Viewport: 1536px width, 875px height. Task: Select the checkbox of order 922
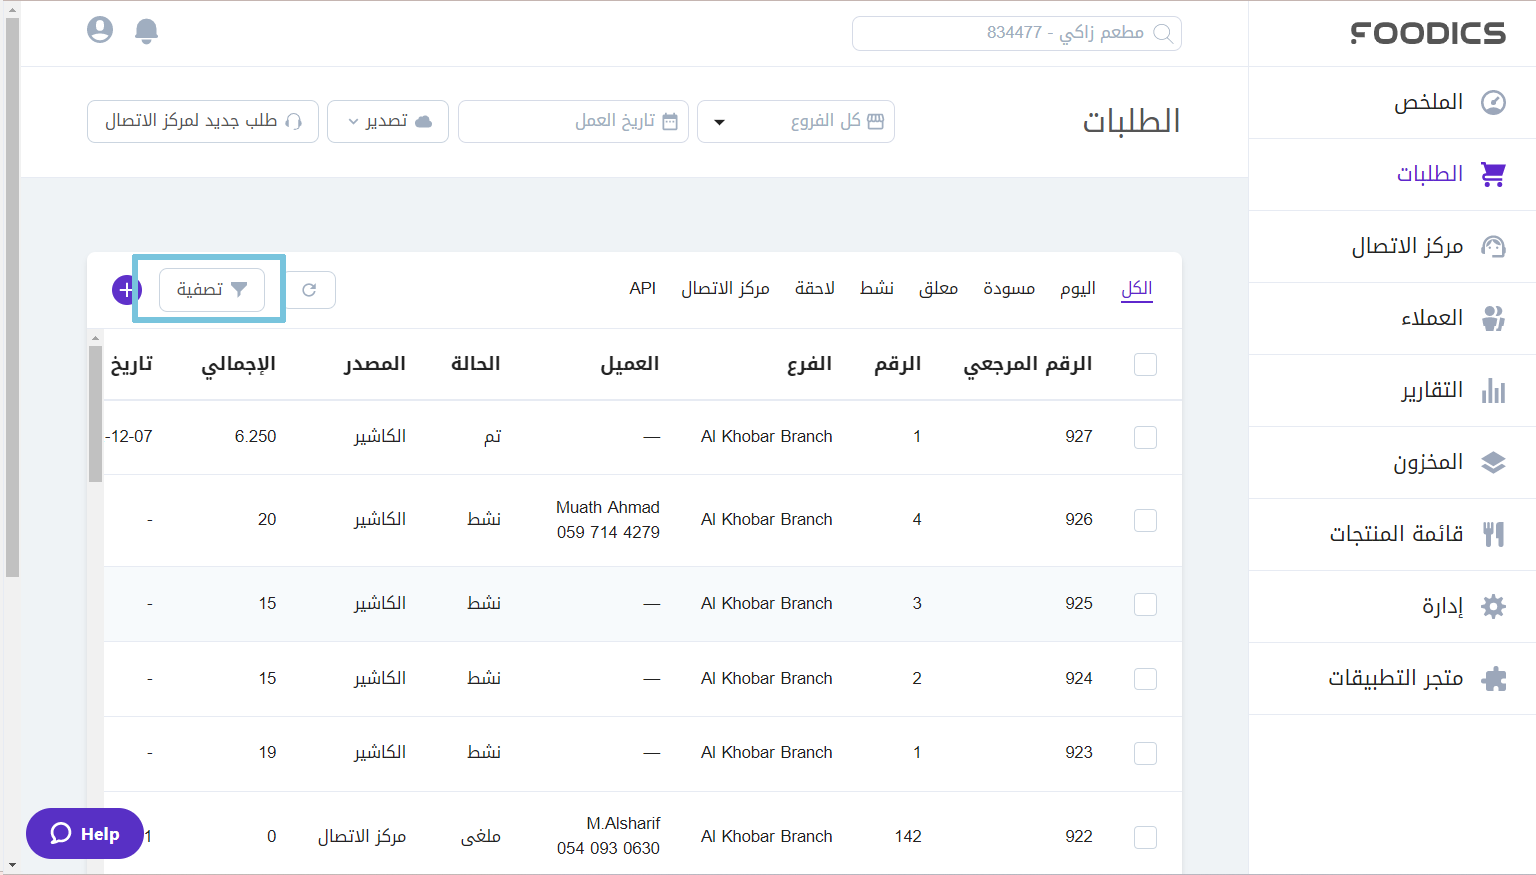point(1145,837)
